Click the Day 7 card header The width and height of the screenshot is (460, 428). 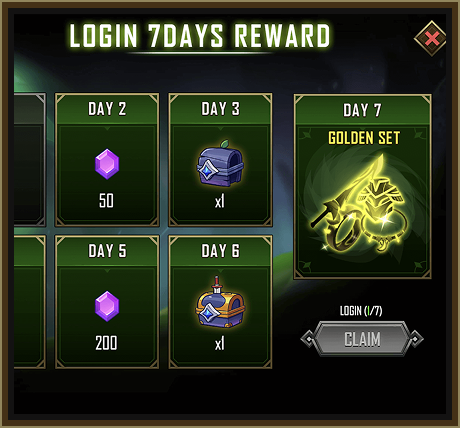point(362,110)
